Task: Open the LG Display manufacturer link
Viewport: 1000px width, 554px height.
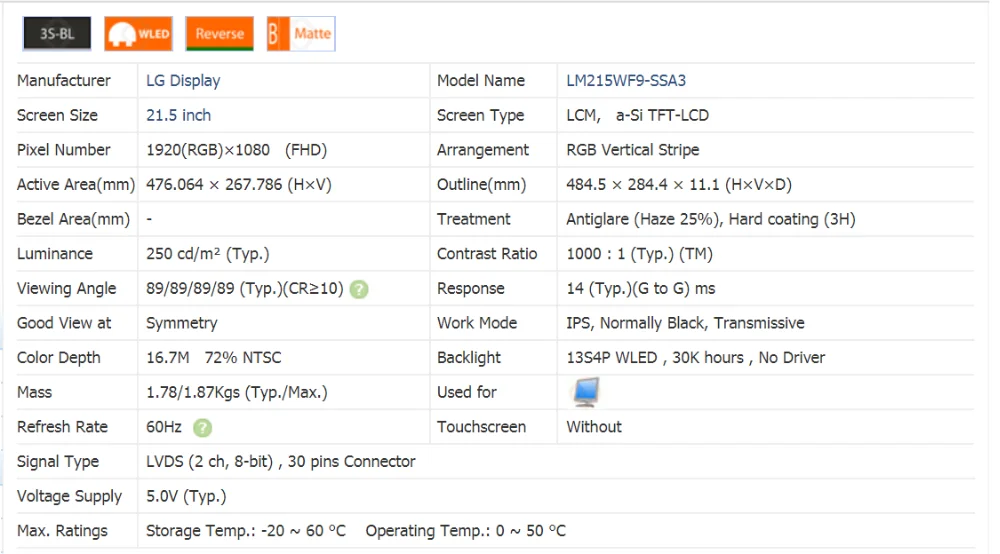Action: click(183, 81)
